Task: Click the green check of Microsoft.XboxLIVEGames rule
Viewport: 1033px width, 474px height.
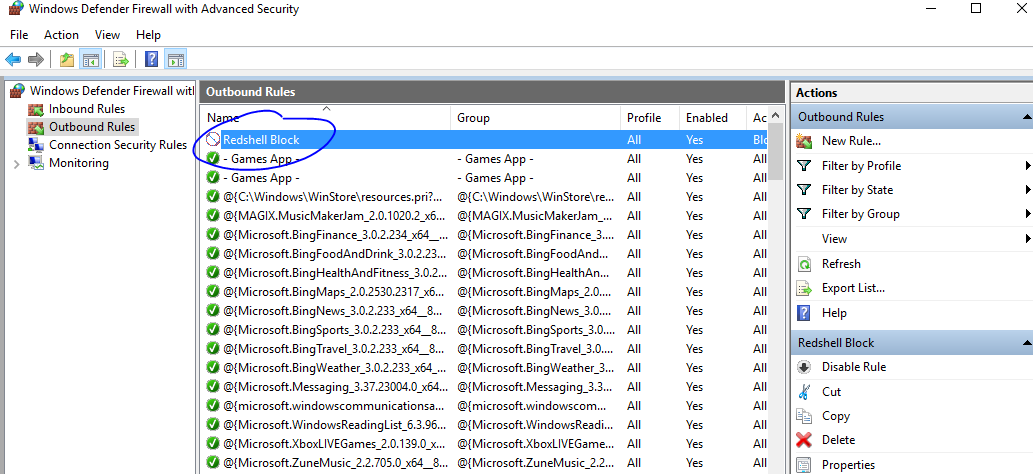Action: pos(212,444)
